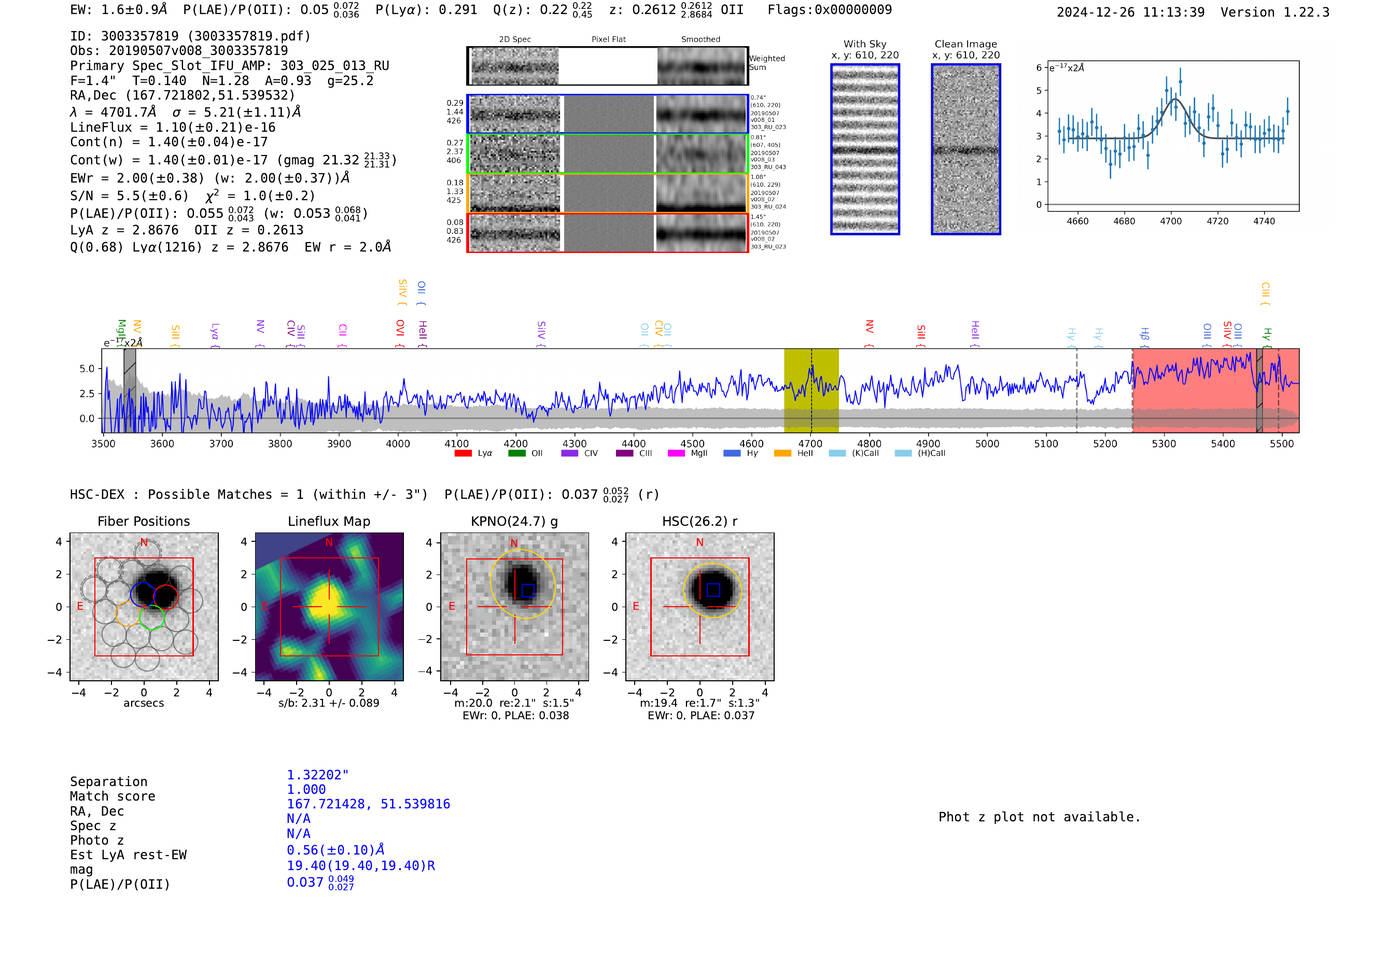Screen dimensions: 1400x953
Task: Click the s/b: 2.31 +/- 0.089 caption
Action: coord(329,703)
